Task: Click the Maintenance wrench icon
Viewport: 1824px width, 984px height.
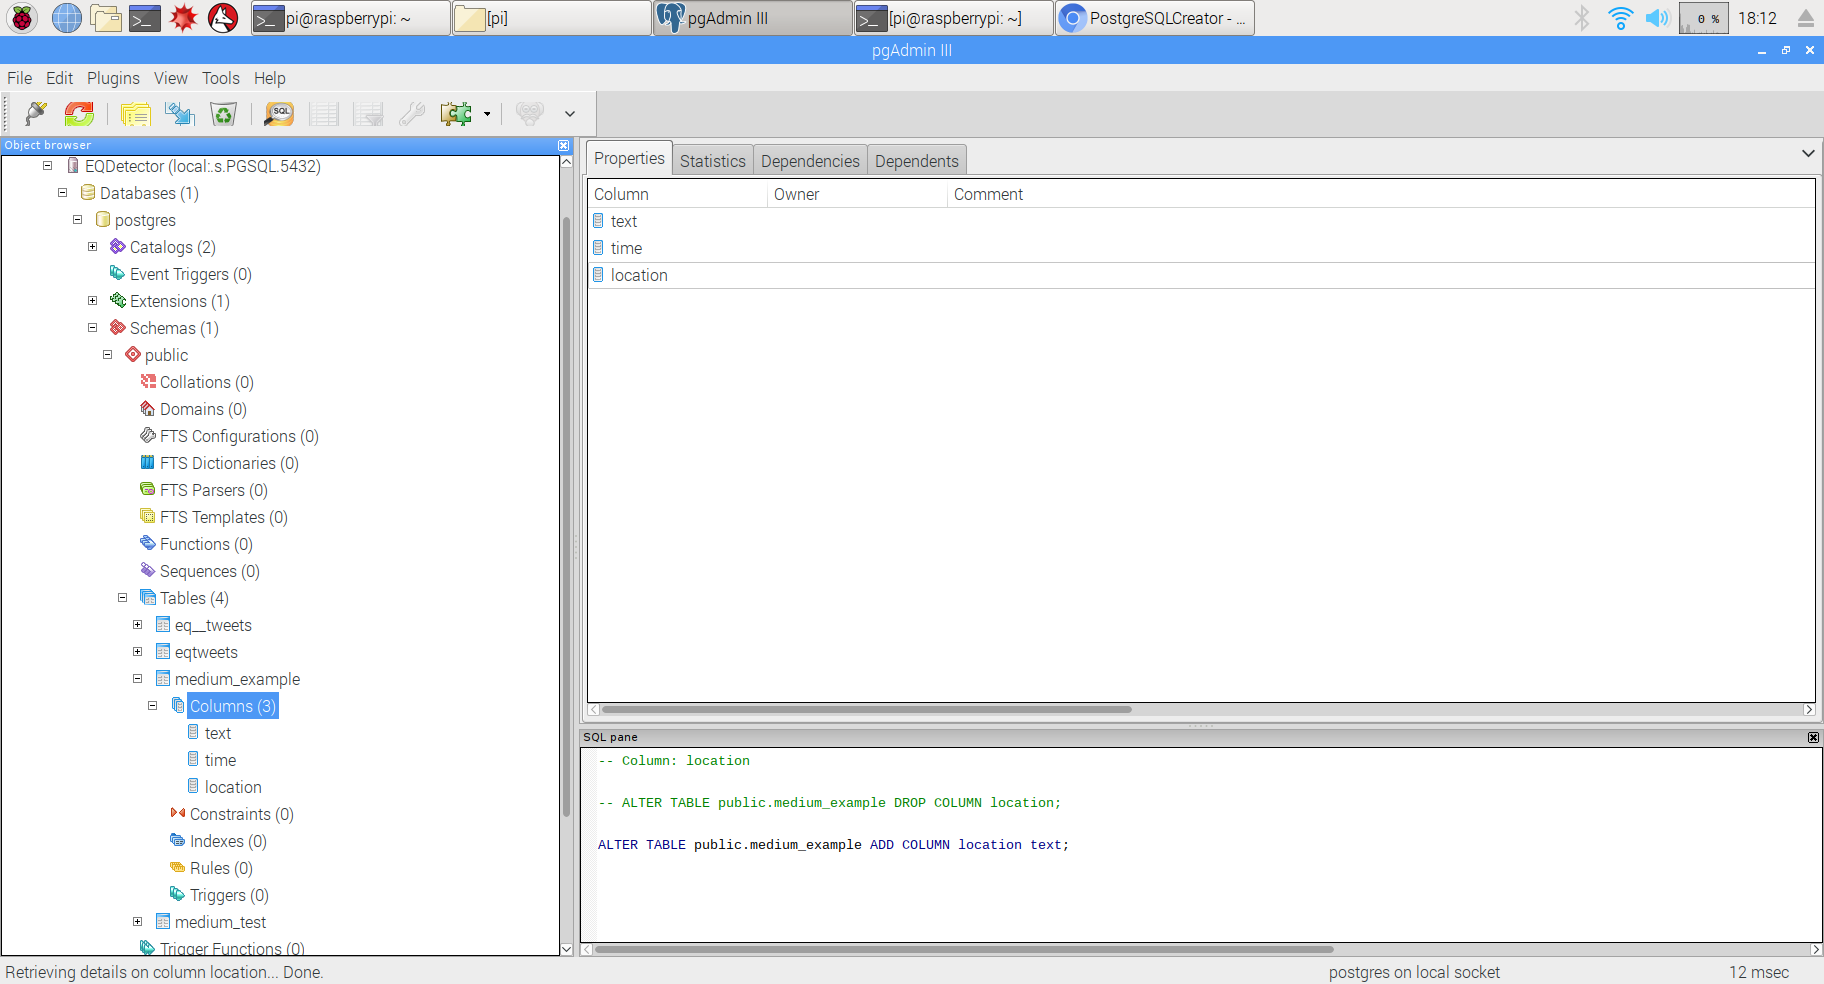Action: pos(412,114)
